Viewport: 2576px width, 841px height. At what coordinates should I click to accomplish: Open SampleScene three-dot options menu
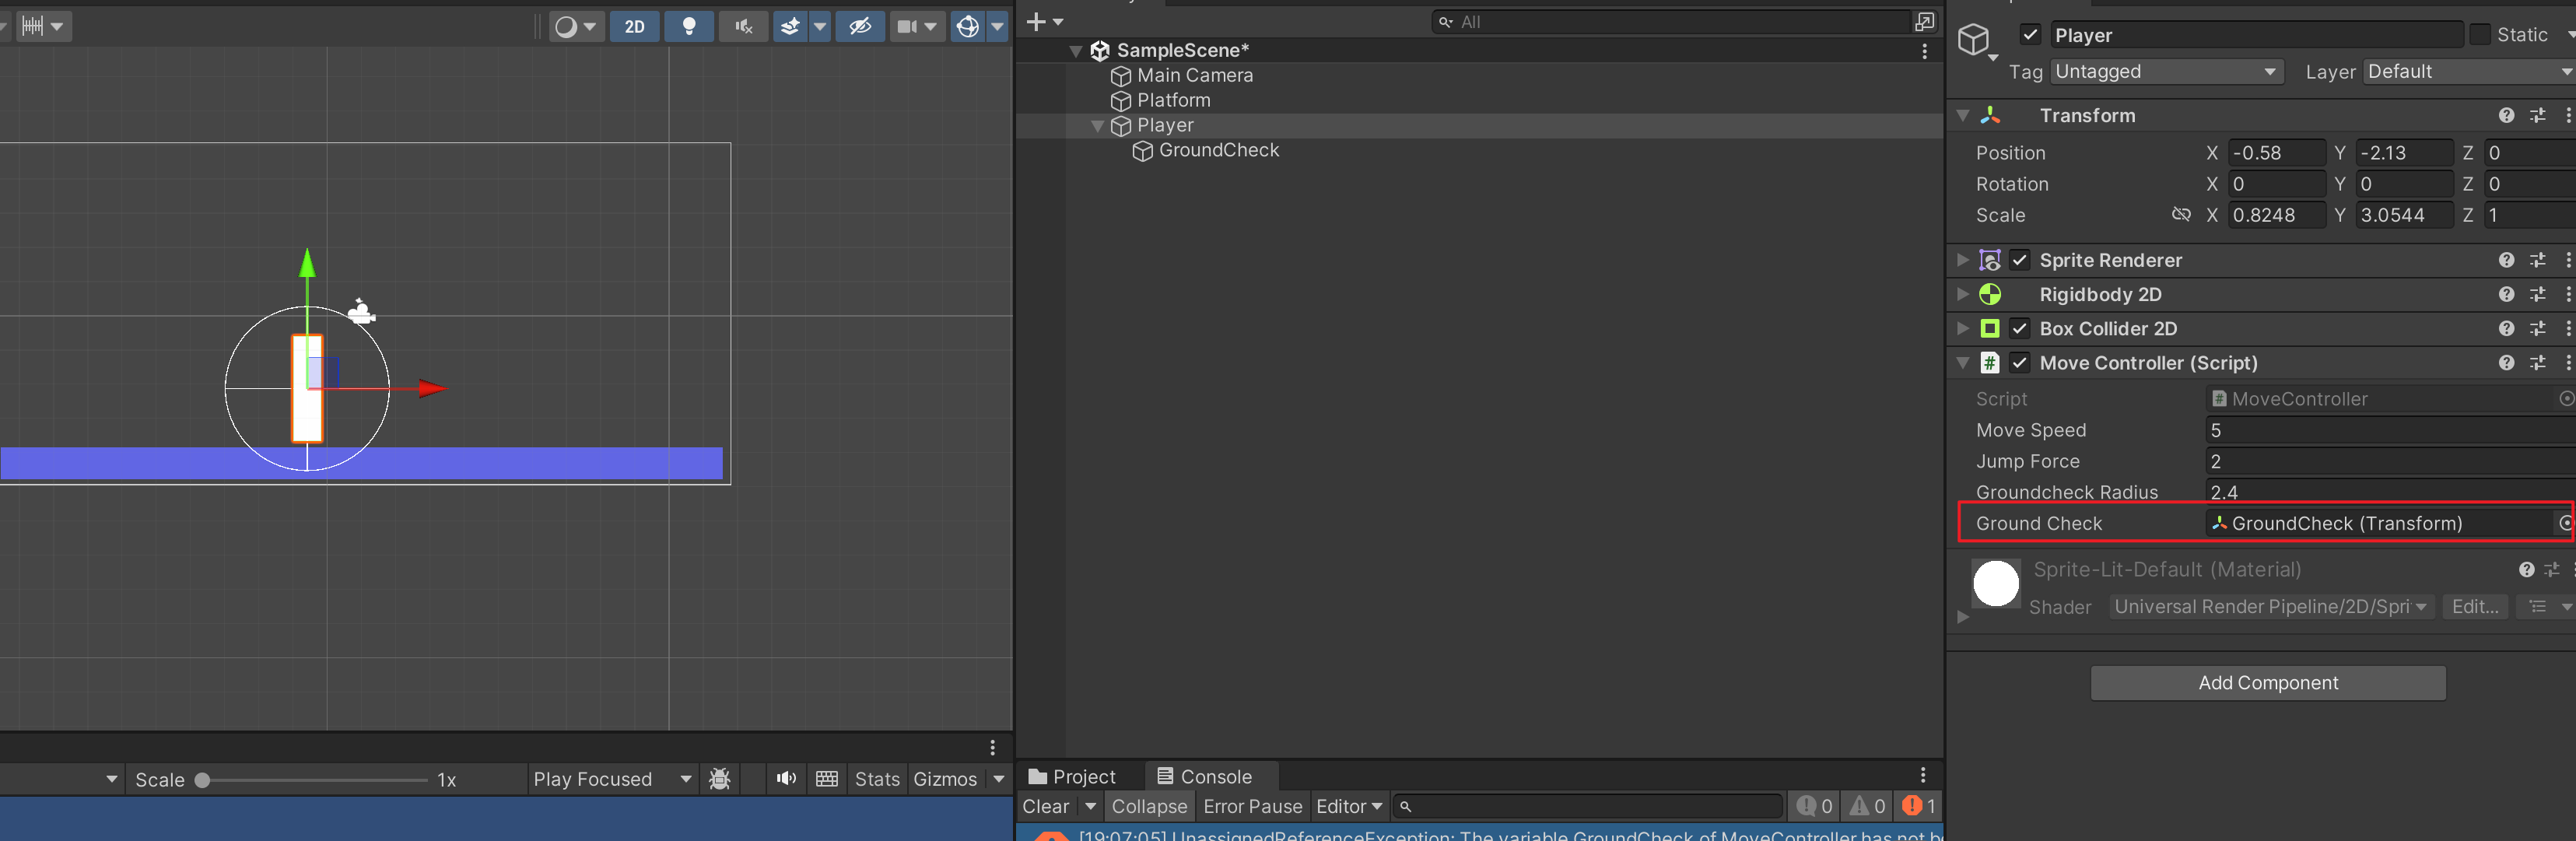[x=1924, y=51]
